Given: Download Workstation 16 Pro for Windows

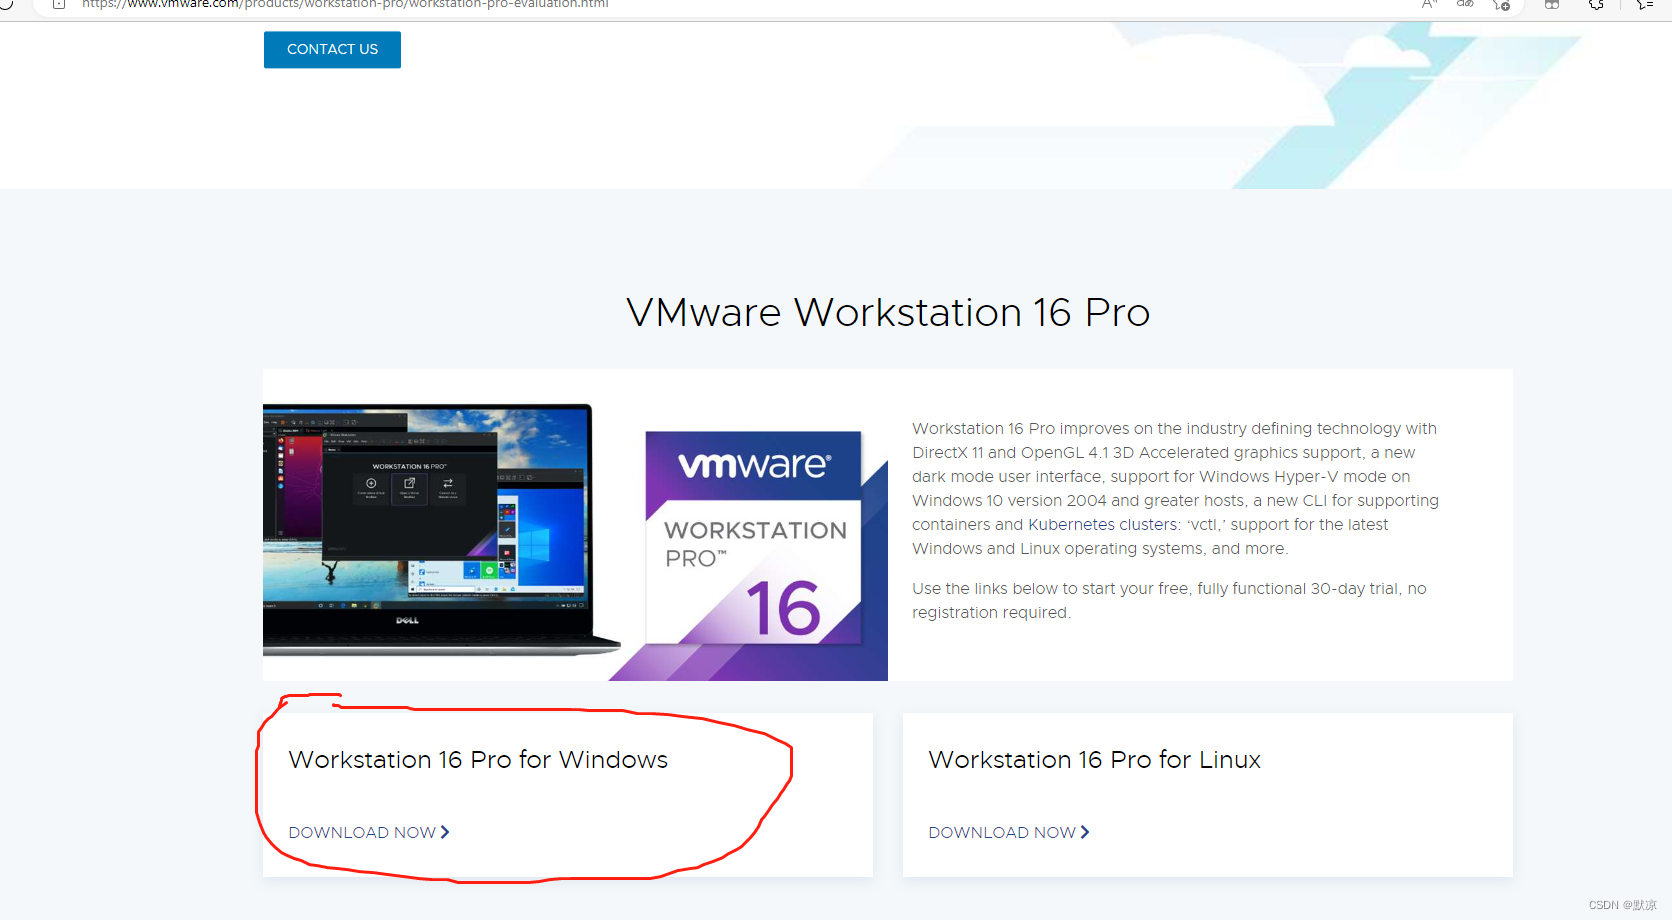Looking at the screenshot, I should point(369,832).
